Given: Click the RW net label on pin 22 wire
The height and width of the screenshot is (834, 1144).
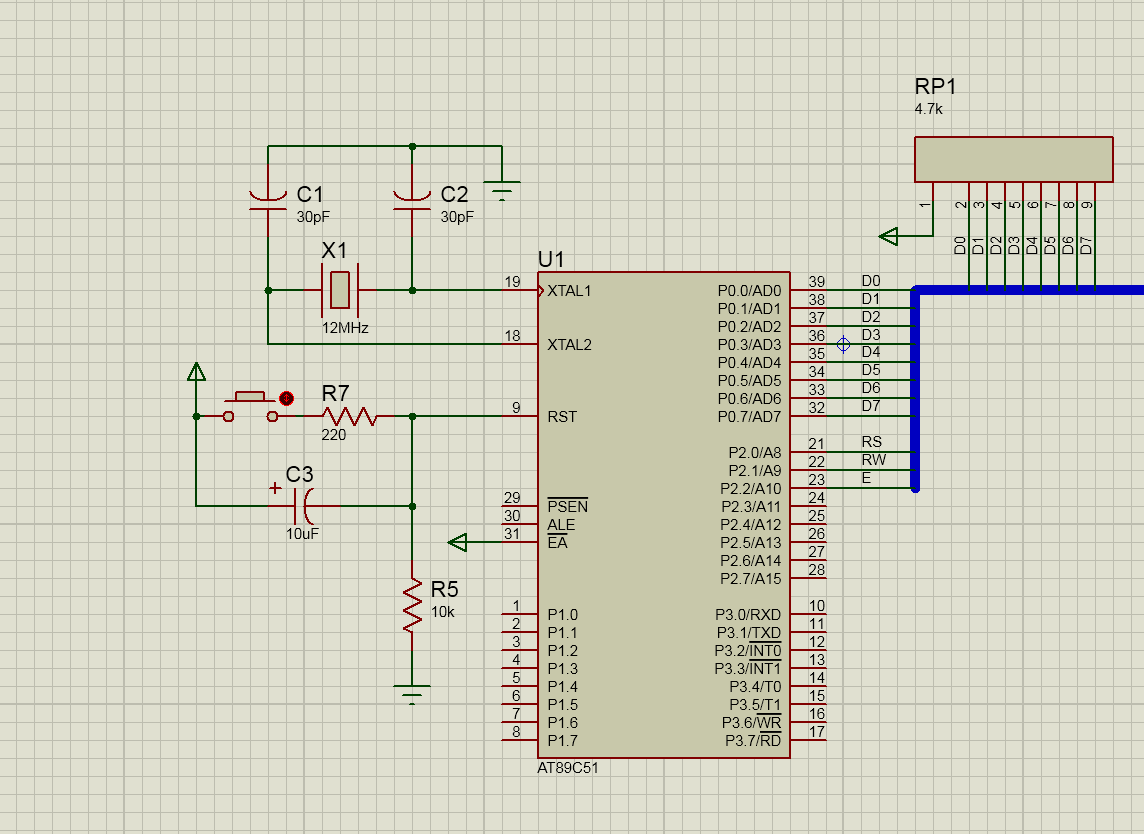Looking at the screenshot, I should [x=873, y=460].
